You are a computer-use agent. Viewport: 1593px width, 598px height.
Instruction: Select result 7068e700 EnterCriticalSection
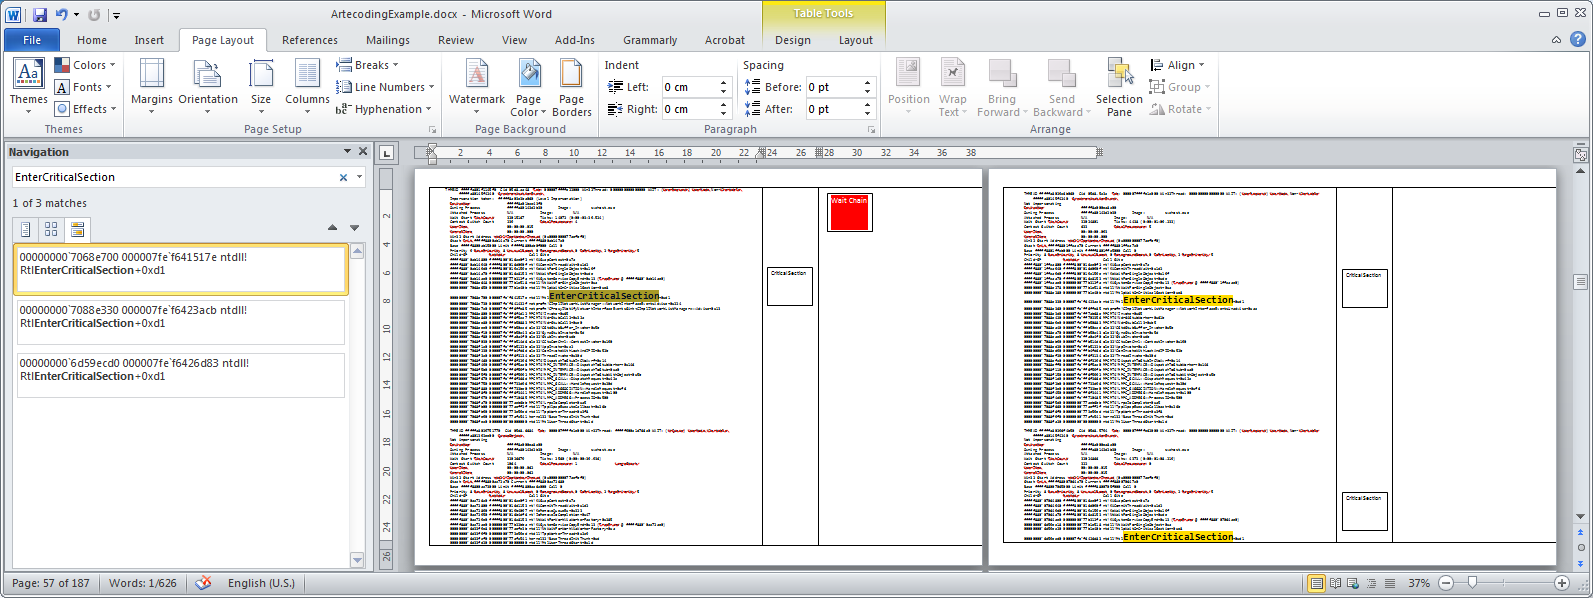coord(181,270)
